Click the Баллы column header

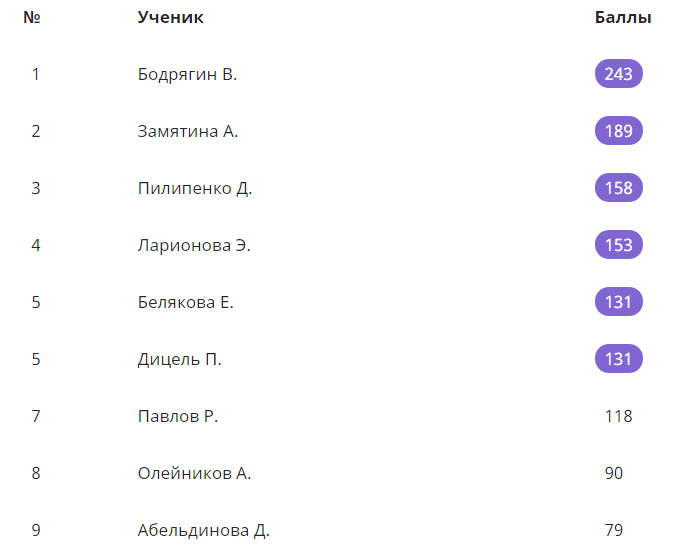coord(623,17)
